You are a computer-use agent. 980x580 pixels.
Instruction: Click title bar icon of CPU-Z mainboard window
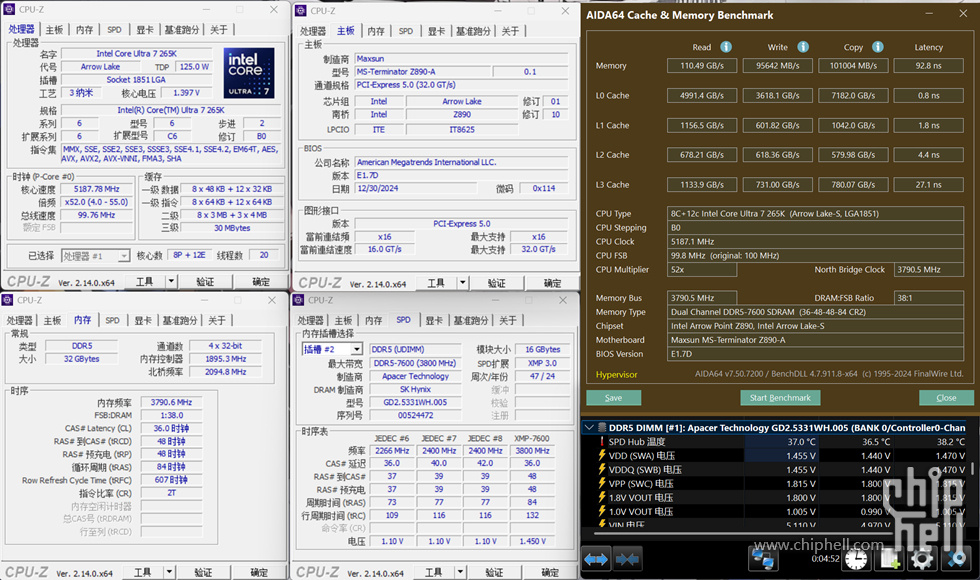click(x=301, y=11)
